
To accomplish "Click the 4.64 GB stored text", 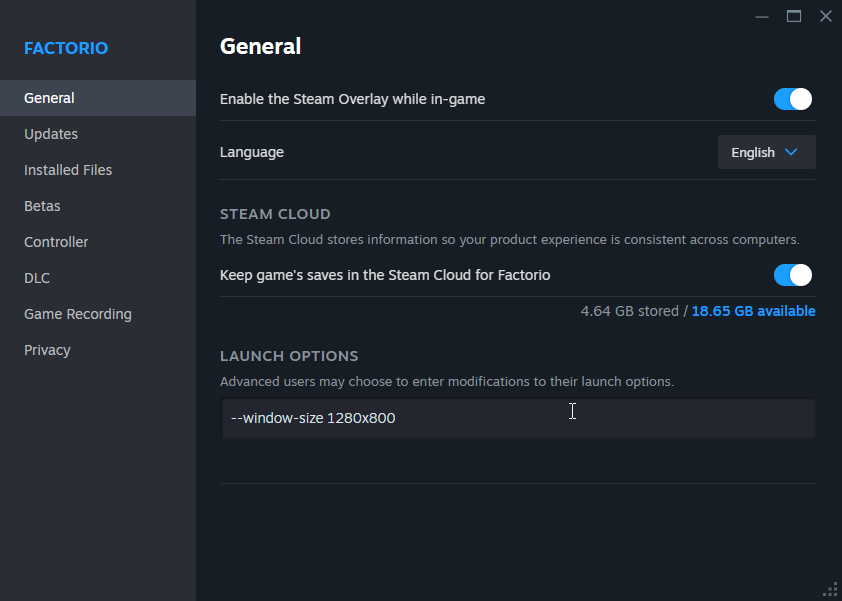I will (x=629, y=311).
